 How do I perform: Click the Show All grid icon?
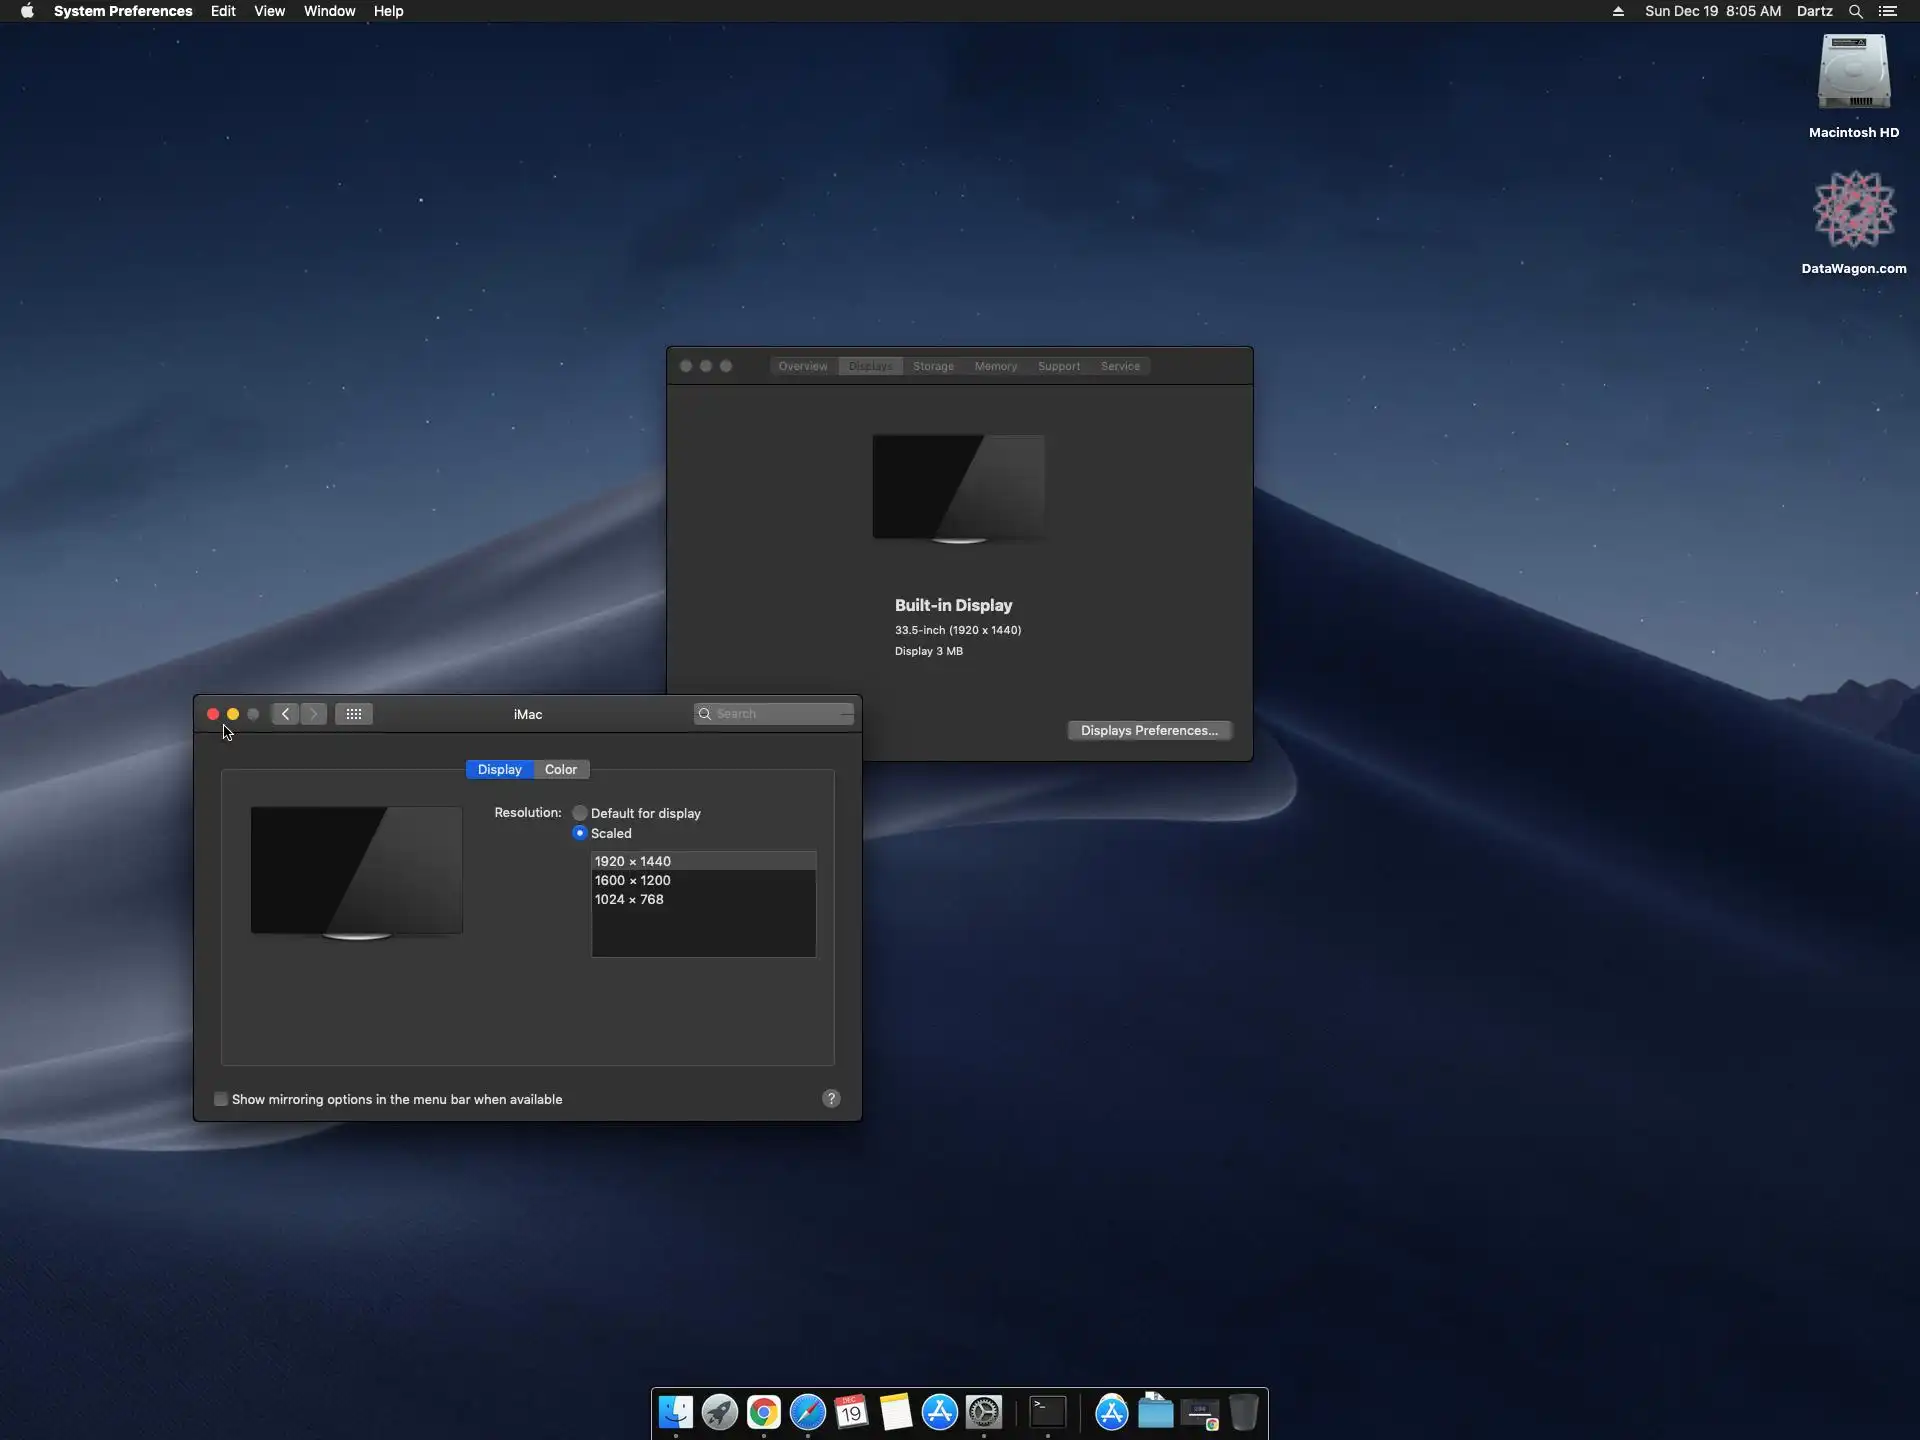[354, 714]
